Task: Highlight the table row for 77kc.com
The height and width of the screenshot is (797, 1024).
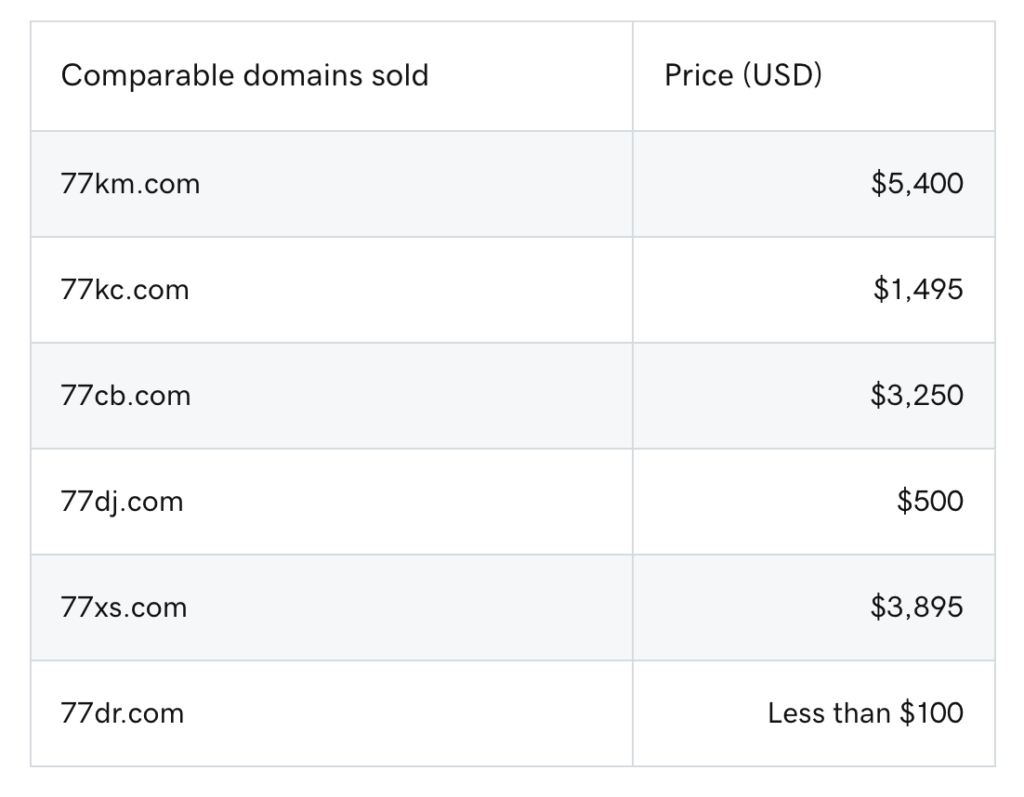Action: coord(512,290)
